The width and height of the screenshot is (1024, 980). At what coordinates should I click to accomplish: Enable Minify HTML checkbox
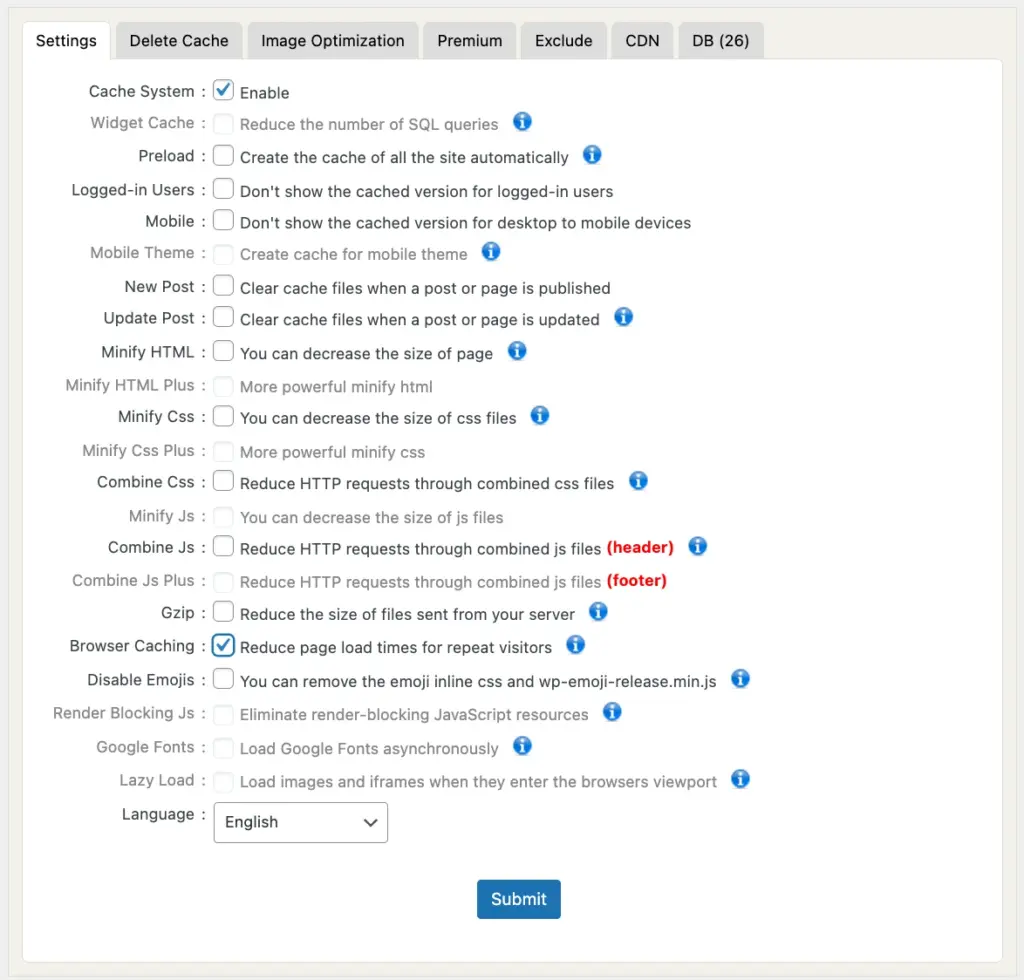(x=223, y=351)
